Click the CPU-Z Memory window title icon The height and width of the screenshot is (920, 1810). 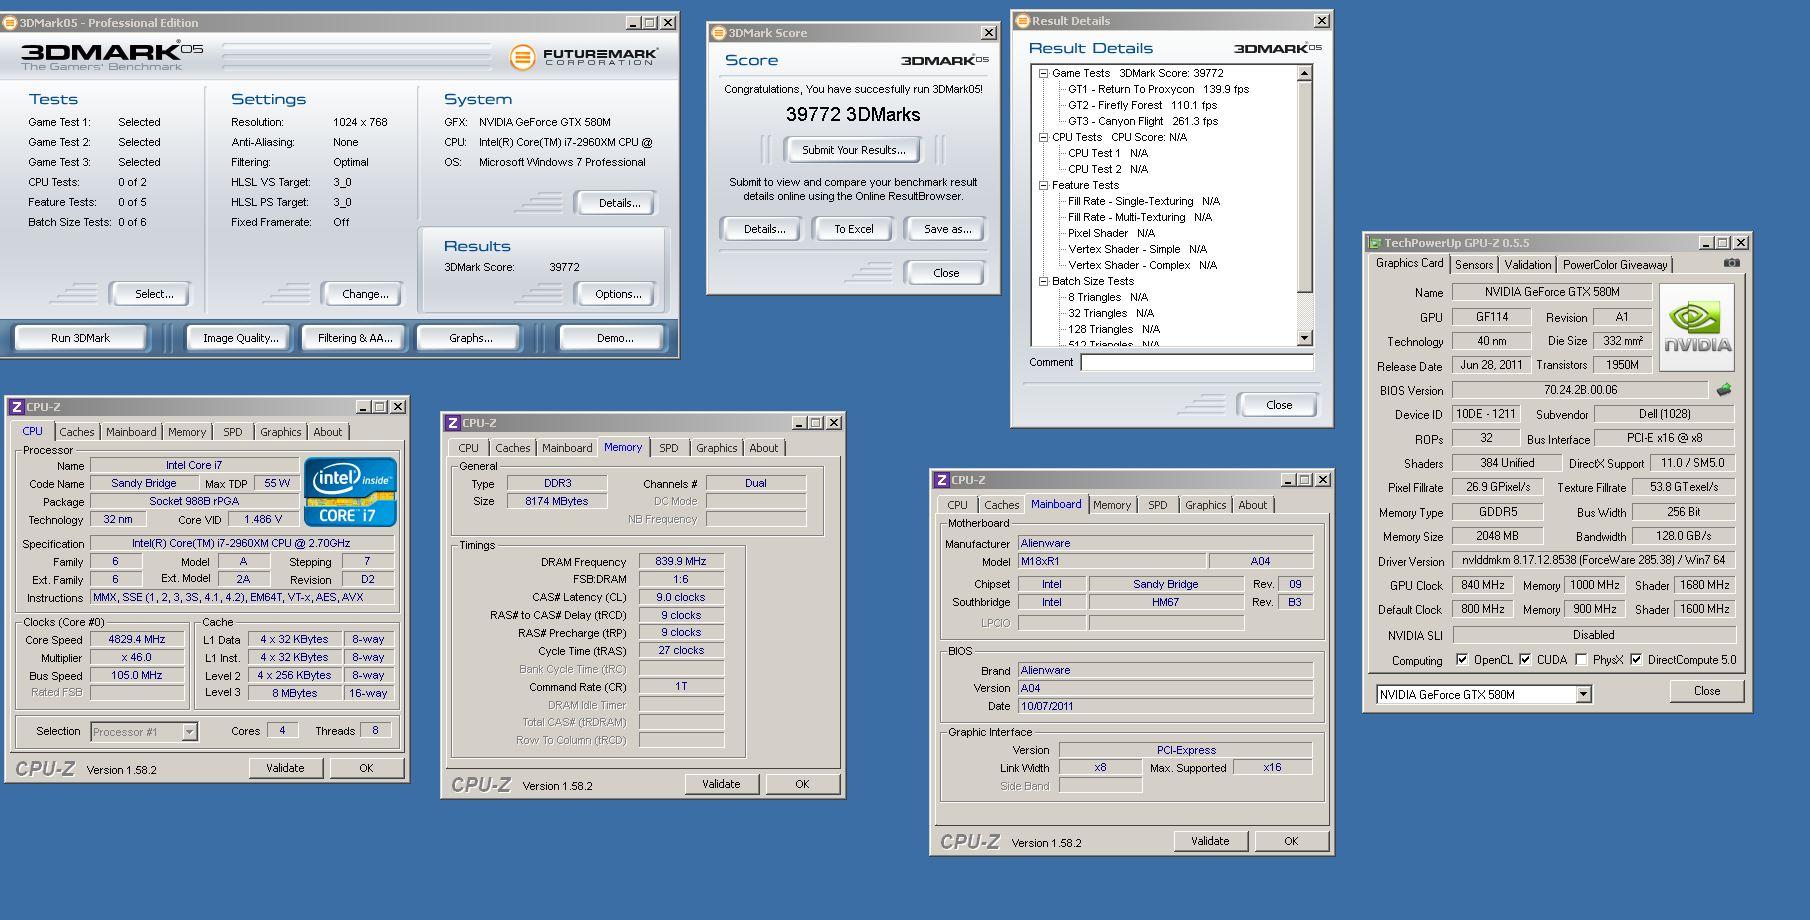click(453, 423)
